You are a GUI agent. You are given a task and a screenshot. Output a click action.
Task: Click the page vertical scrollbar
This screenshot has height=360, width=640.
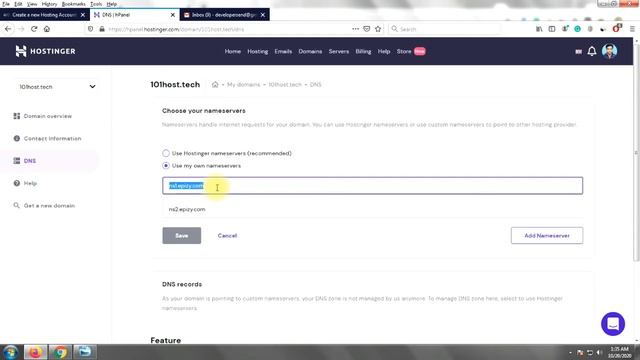click(x=636, y=152)
